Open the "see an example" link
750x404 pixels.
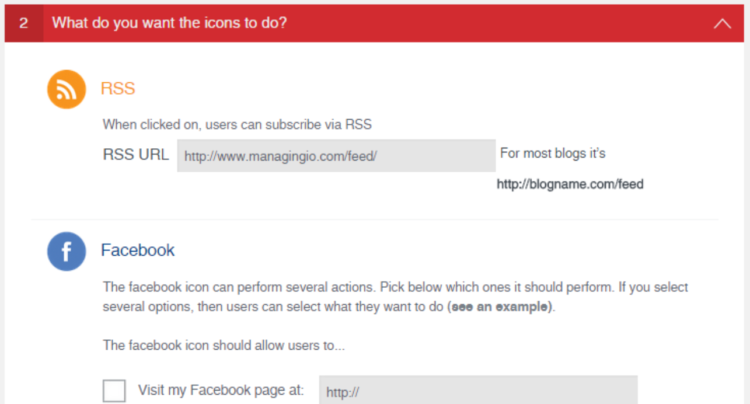point(500,306)
